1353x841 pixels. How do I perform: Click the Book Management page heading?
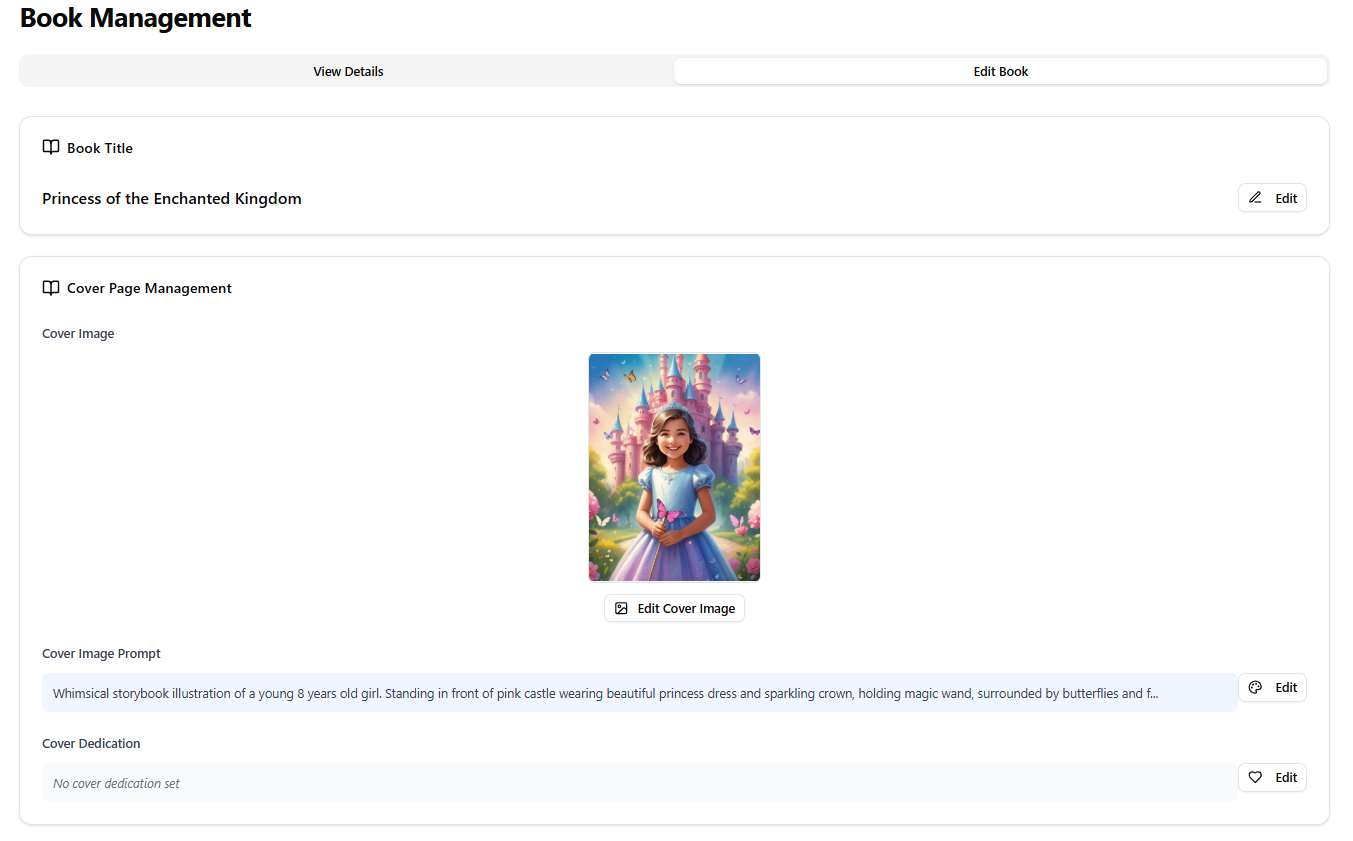tap(136, 18)
